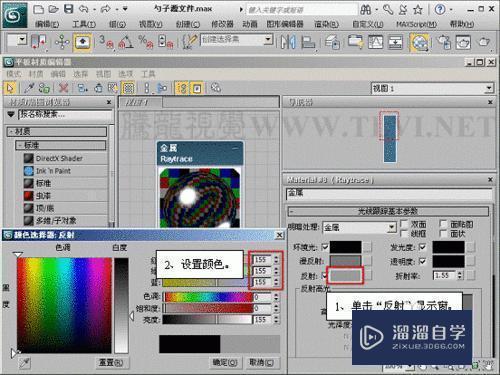Delete selected with the red X icon
This screenshot has width=500, height=375.
tap(63, 88)
